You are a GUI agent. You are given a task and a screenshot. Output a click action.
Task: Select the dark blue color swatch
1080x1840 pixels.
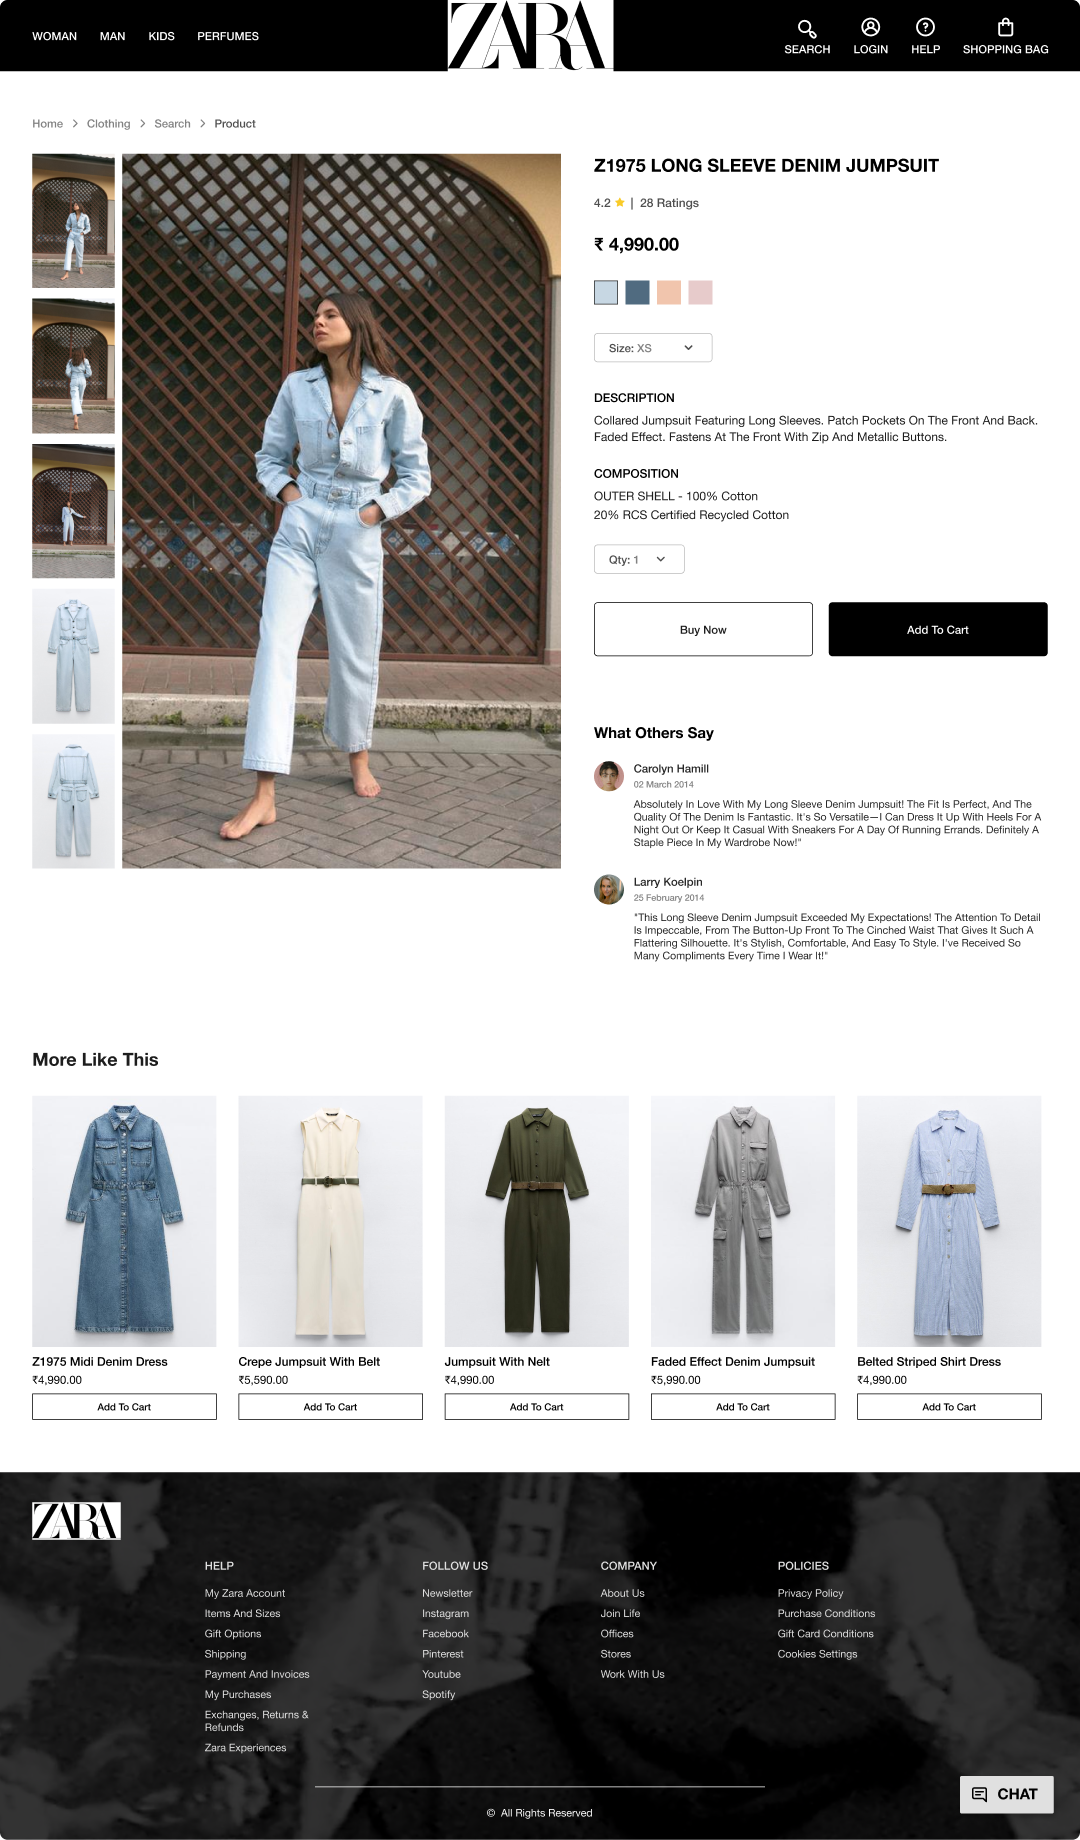point(637,292)
